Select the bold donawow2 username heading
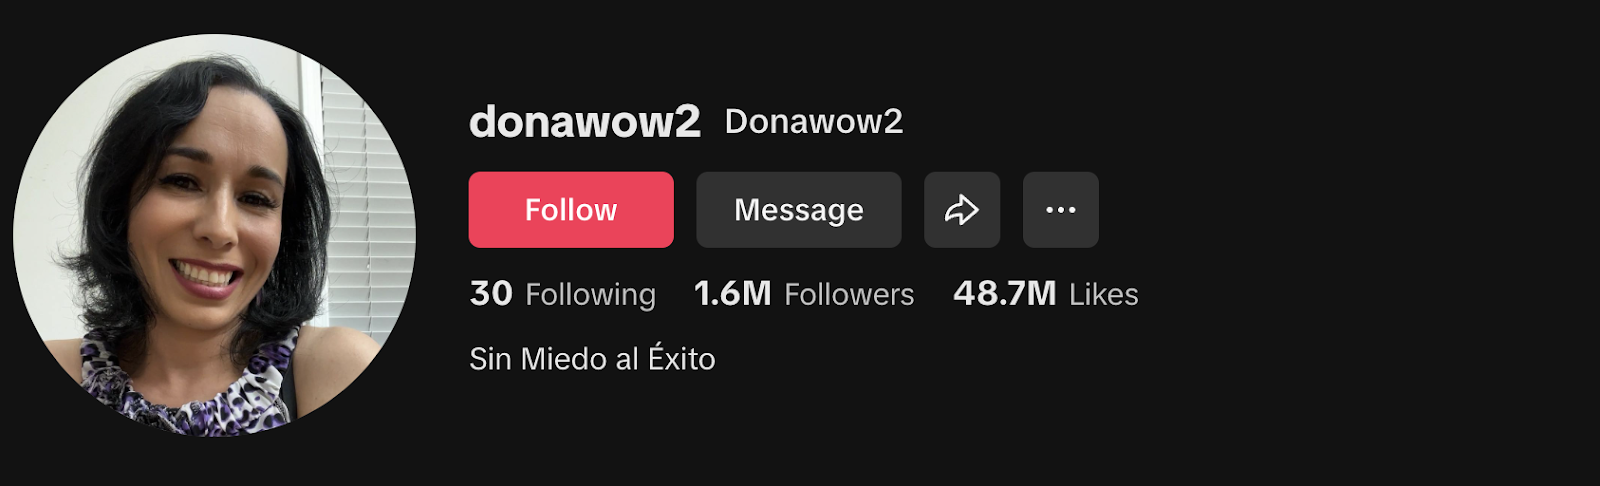Image resolution: width=1600 pixels, height=486 pixels. [585, 122]
